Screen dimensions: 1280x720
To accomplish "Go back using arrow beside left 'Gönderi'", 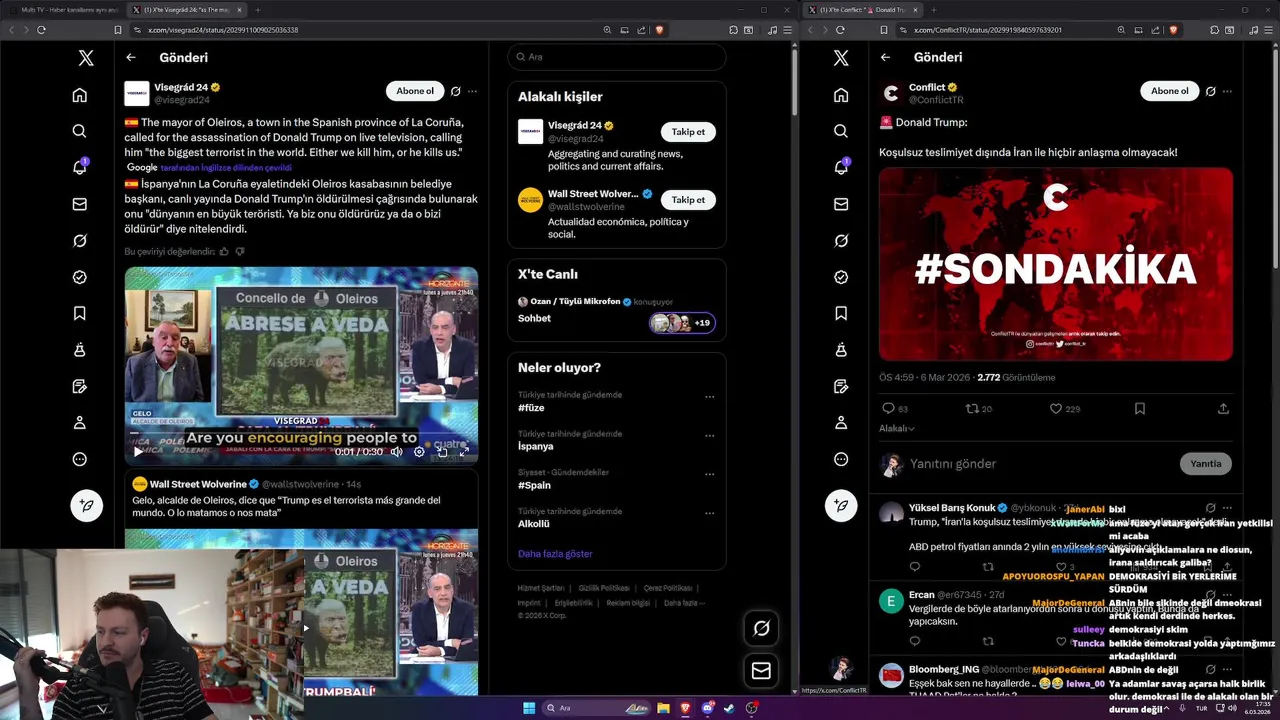I will pos(131,58).
